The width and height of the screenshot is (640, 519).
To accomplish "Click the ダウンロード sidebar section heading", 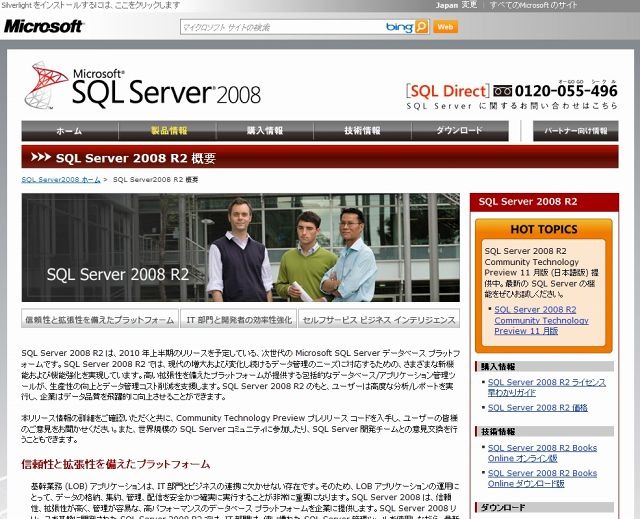I will pos(544,508).
